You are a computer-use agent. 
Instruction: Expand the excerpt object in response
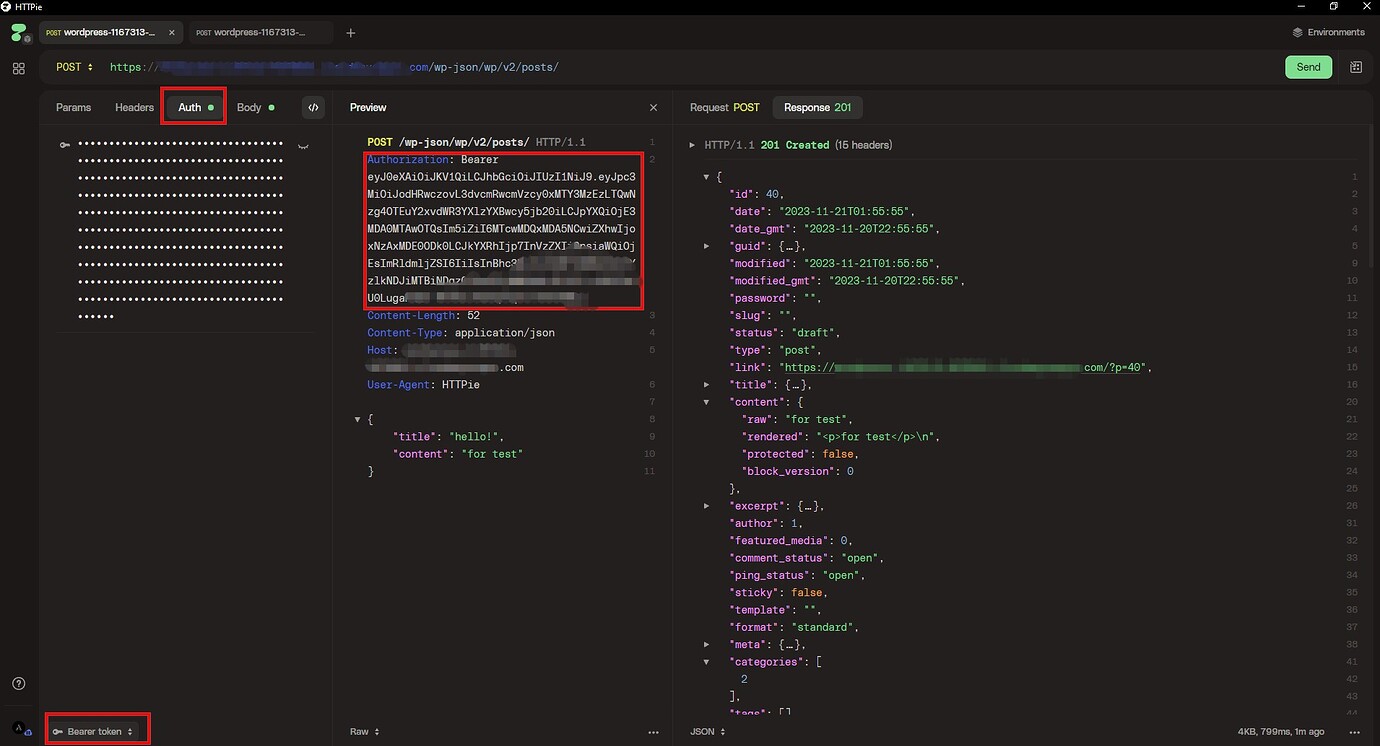(707, 506)
